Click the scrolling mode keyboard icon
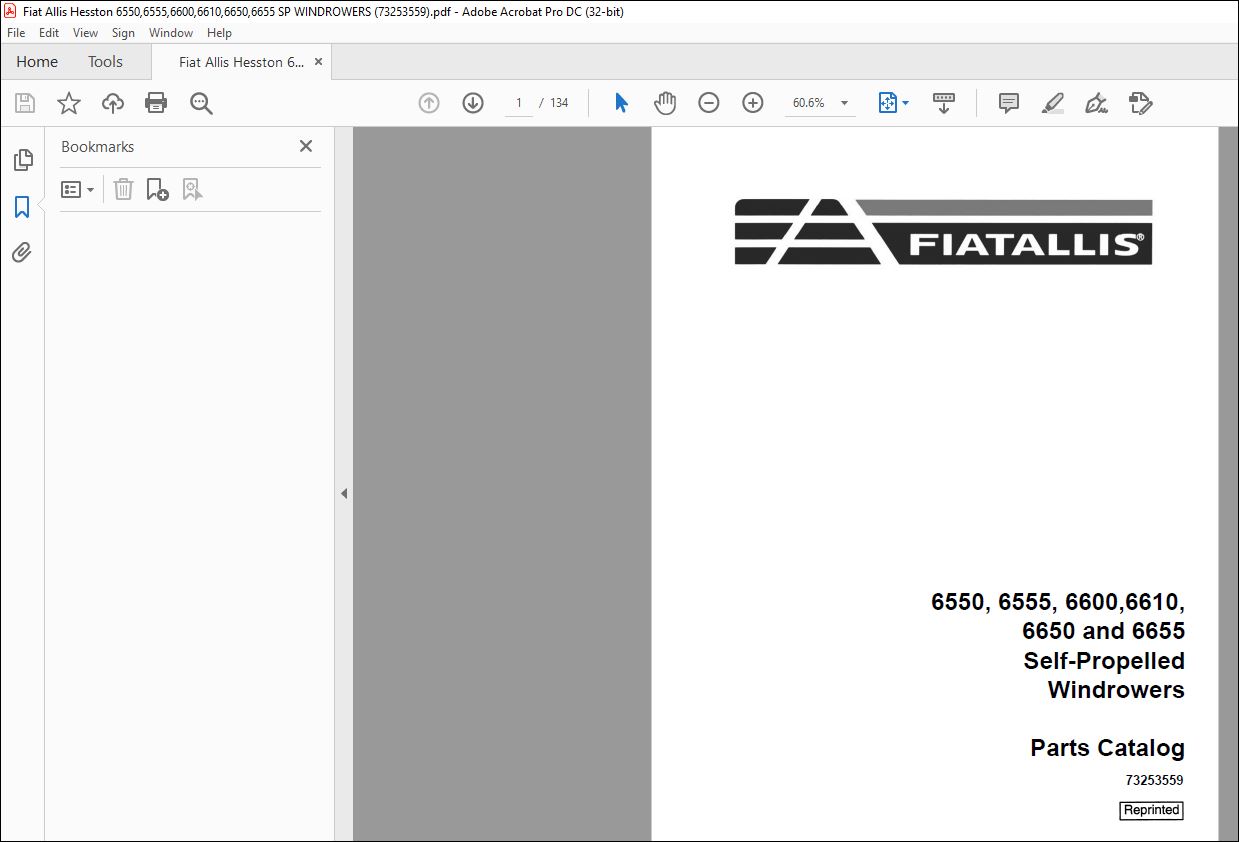Screen dimensions: 1239x842 coord(944,103)
